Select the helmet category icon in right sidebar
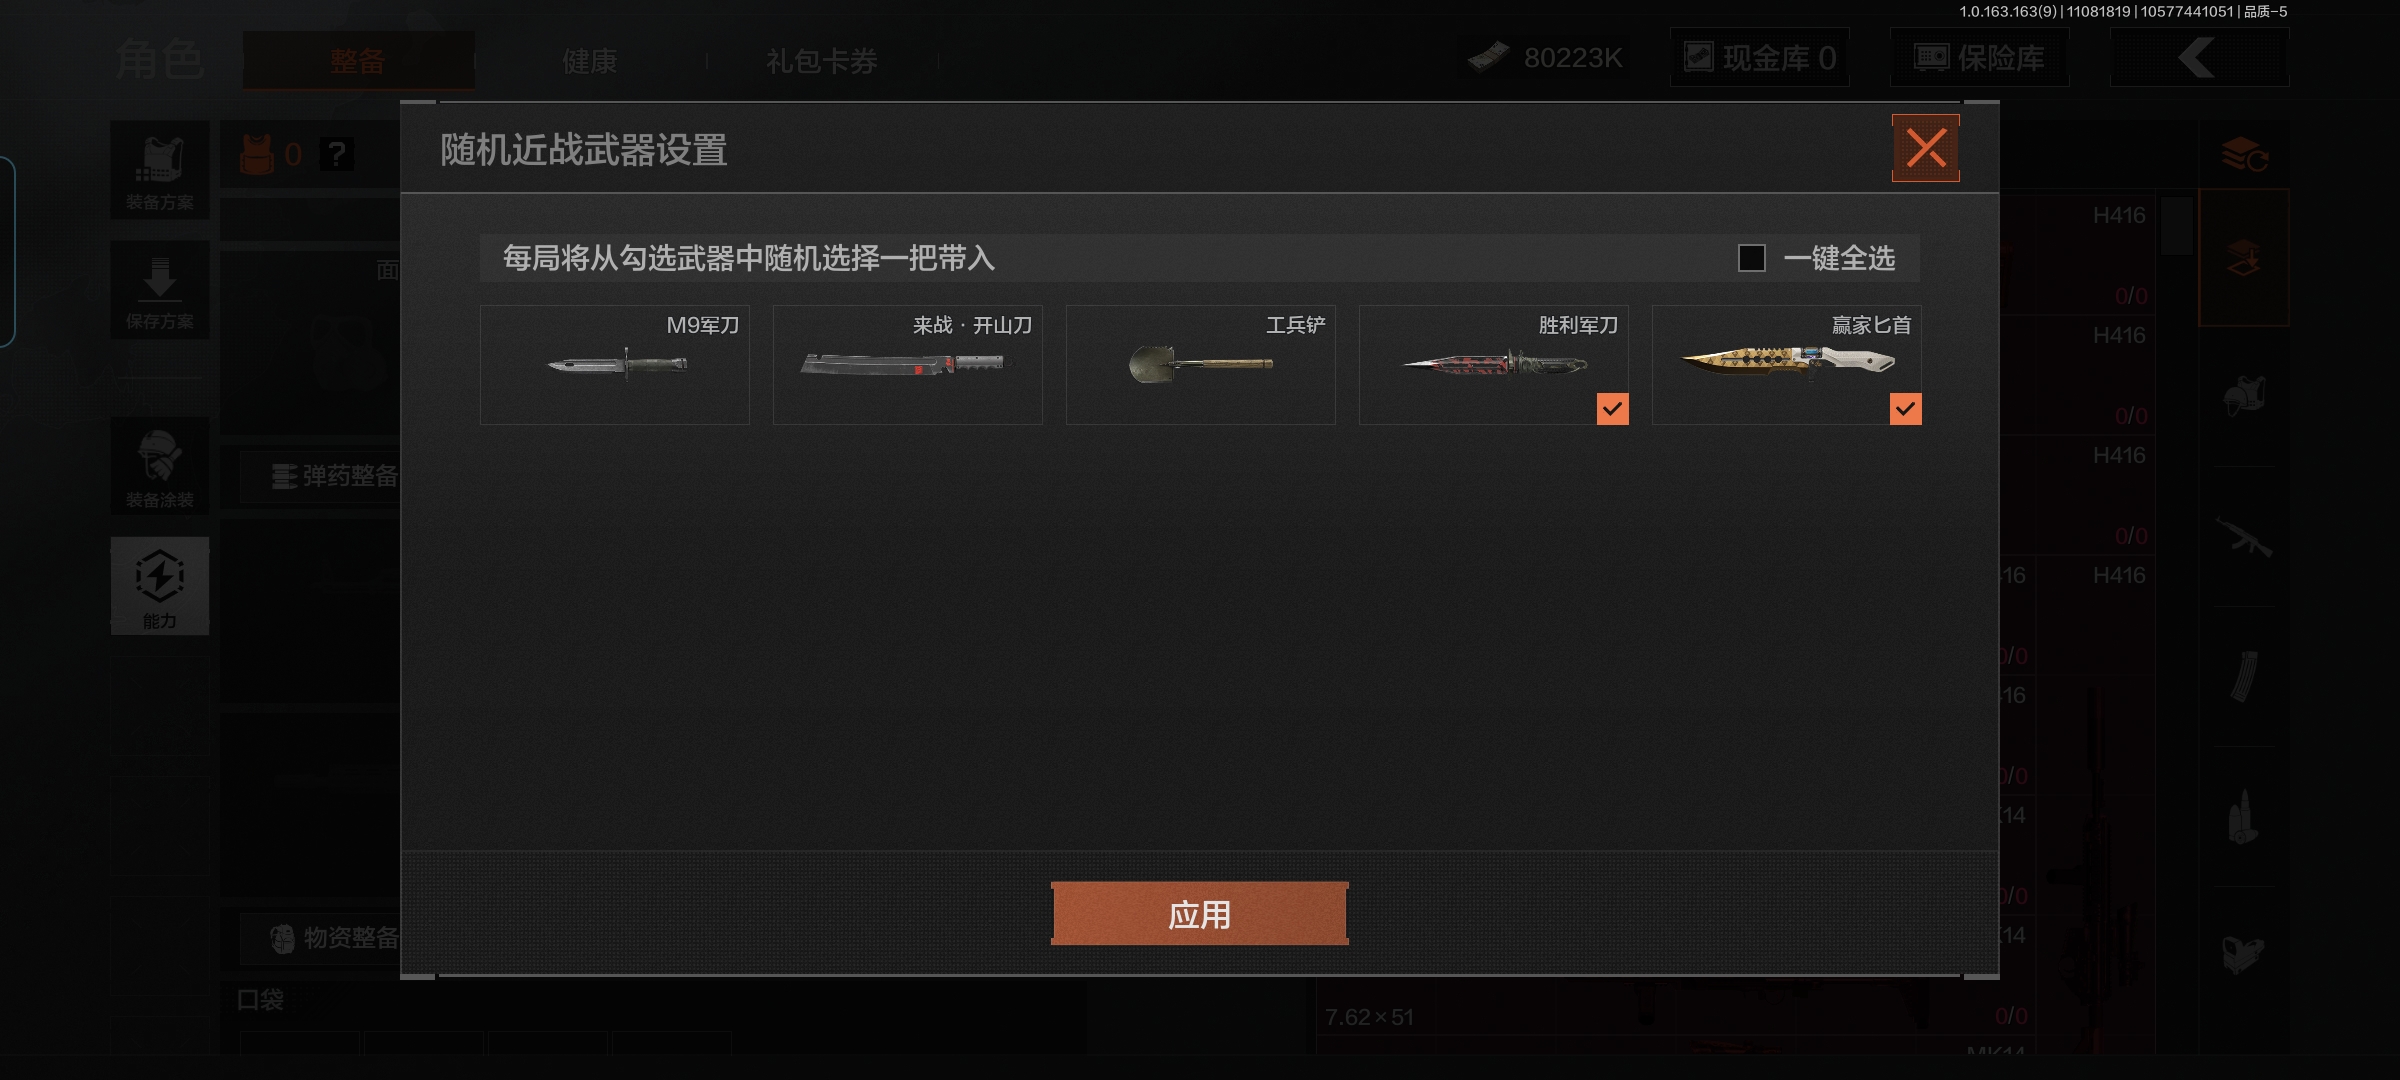 tap(2244, 396)
